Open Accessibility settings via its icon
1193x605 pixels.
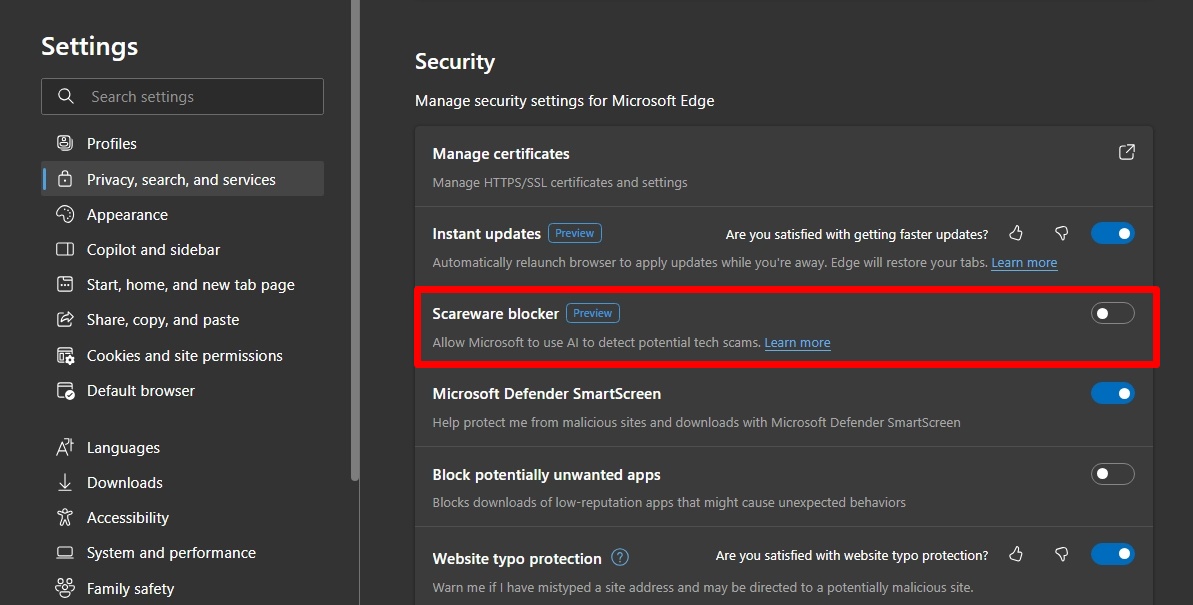click(x=65, y=517)
